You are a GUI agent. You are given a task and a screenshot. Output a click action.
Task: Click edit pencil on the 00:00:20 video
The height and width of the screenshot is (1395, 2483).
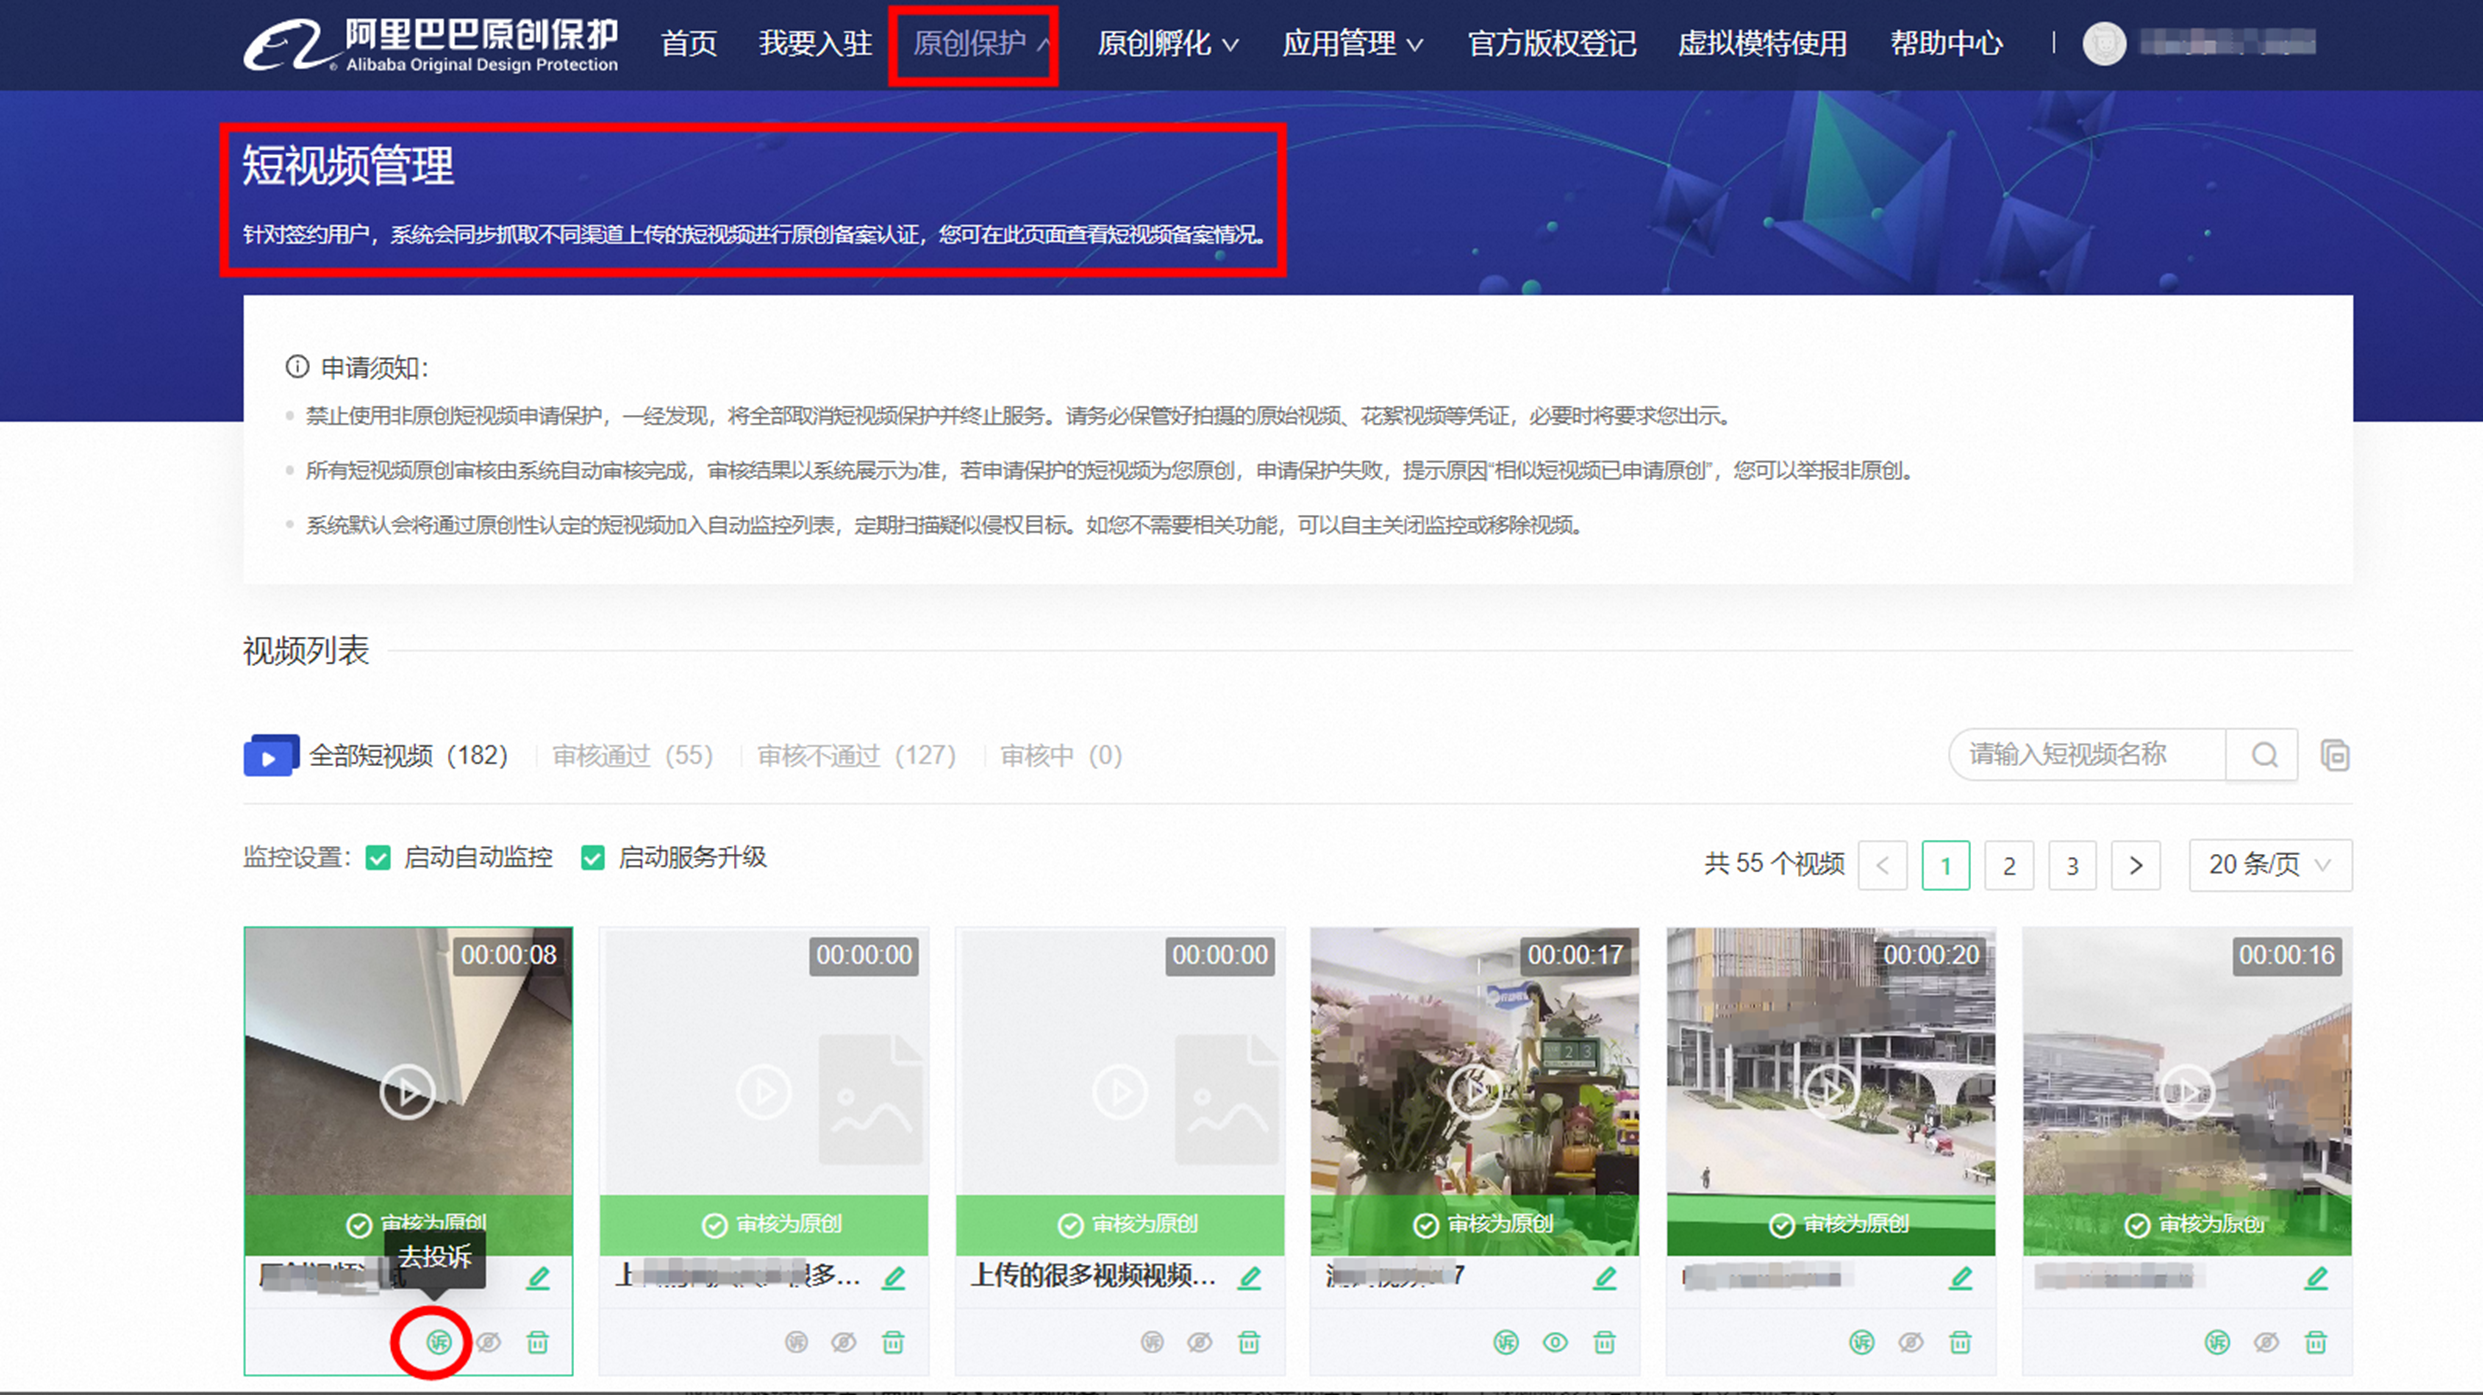tap(1961, 1277)
